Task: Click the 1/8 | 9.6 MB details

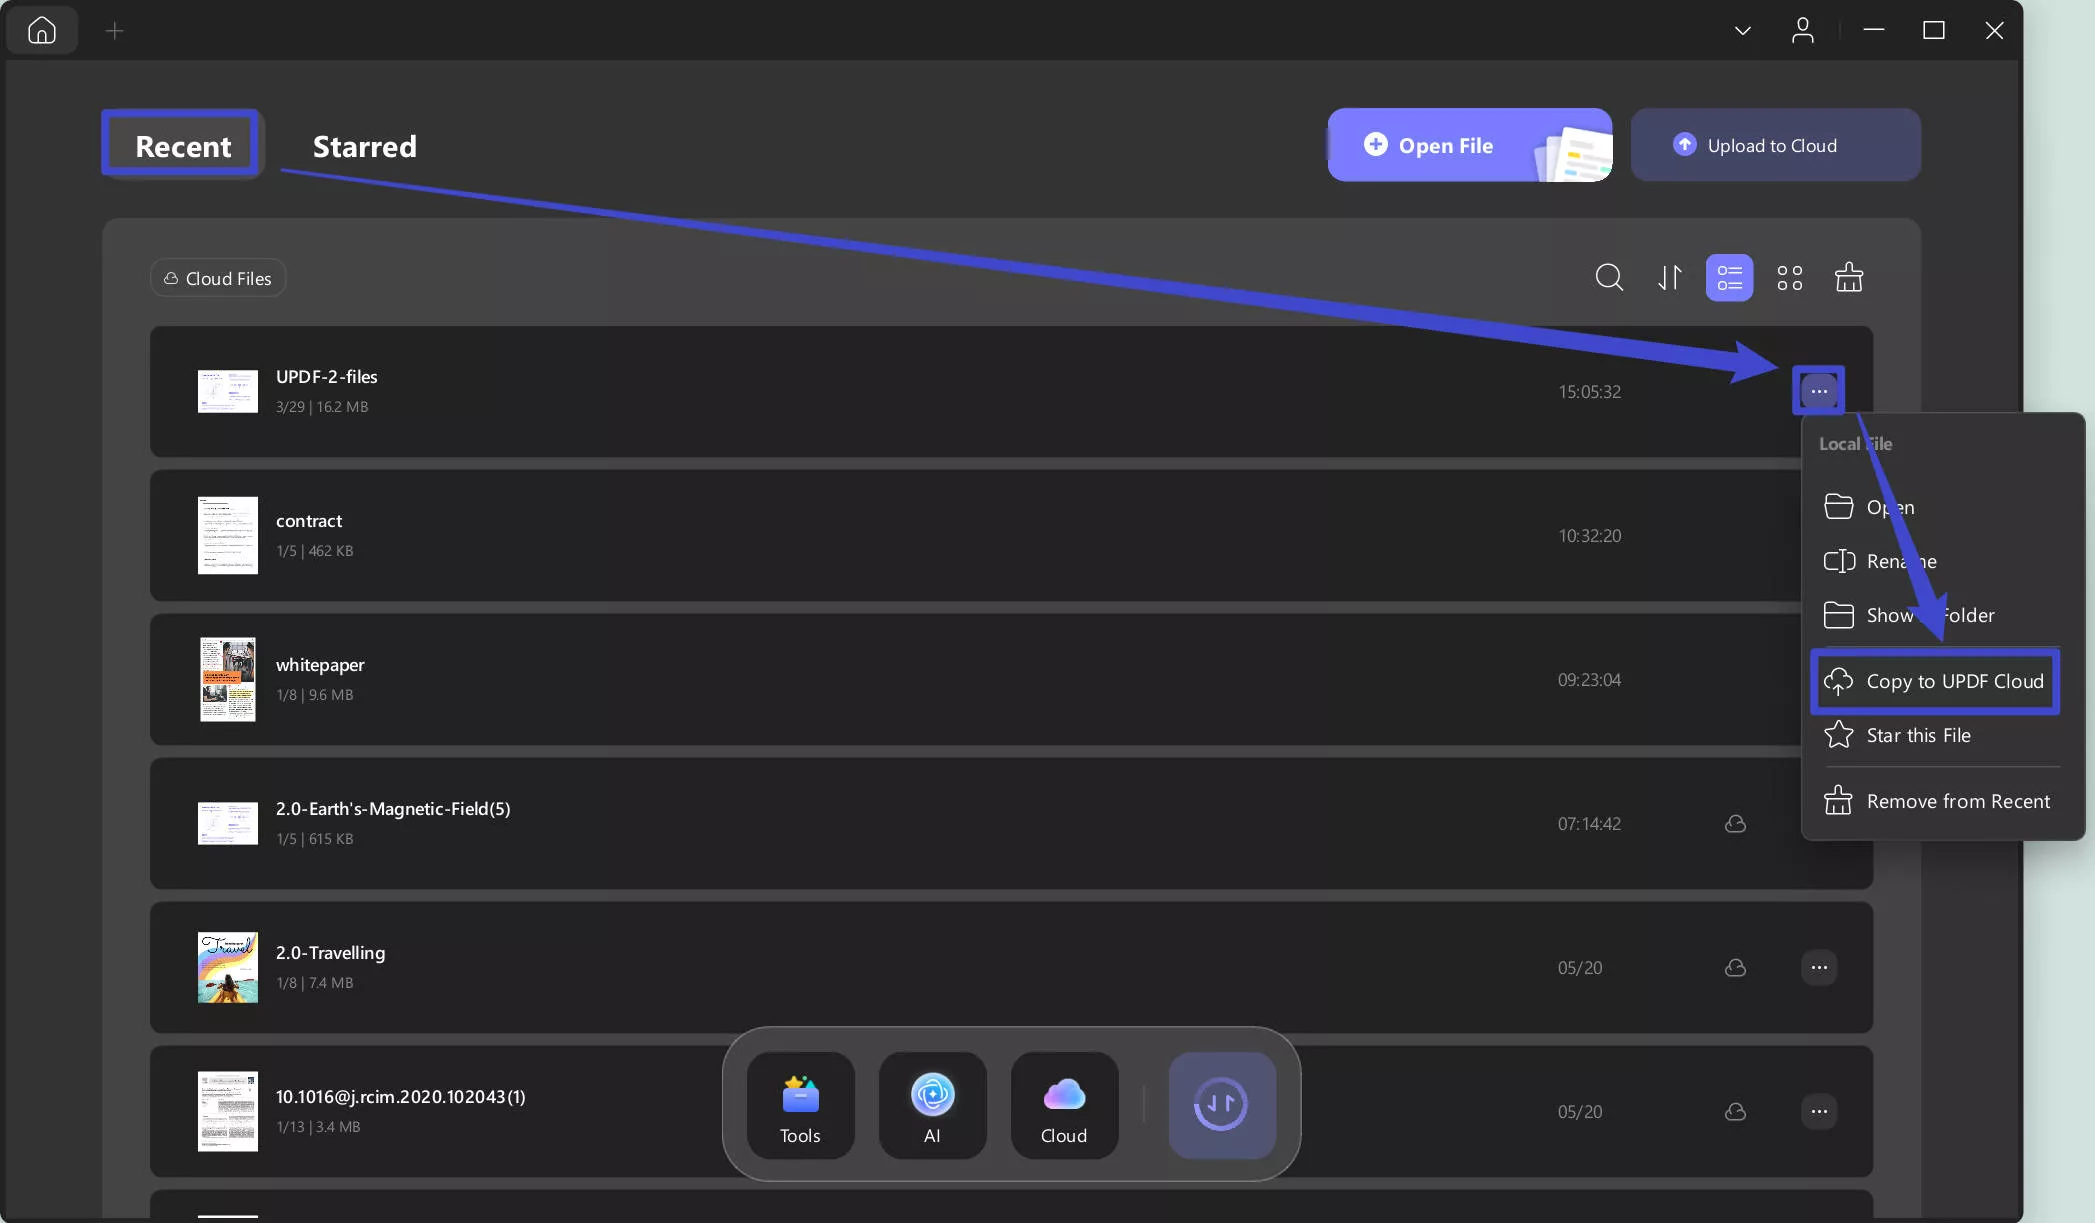Action: pos(315,695)
